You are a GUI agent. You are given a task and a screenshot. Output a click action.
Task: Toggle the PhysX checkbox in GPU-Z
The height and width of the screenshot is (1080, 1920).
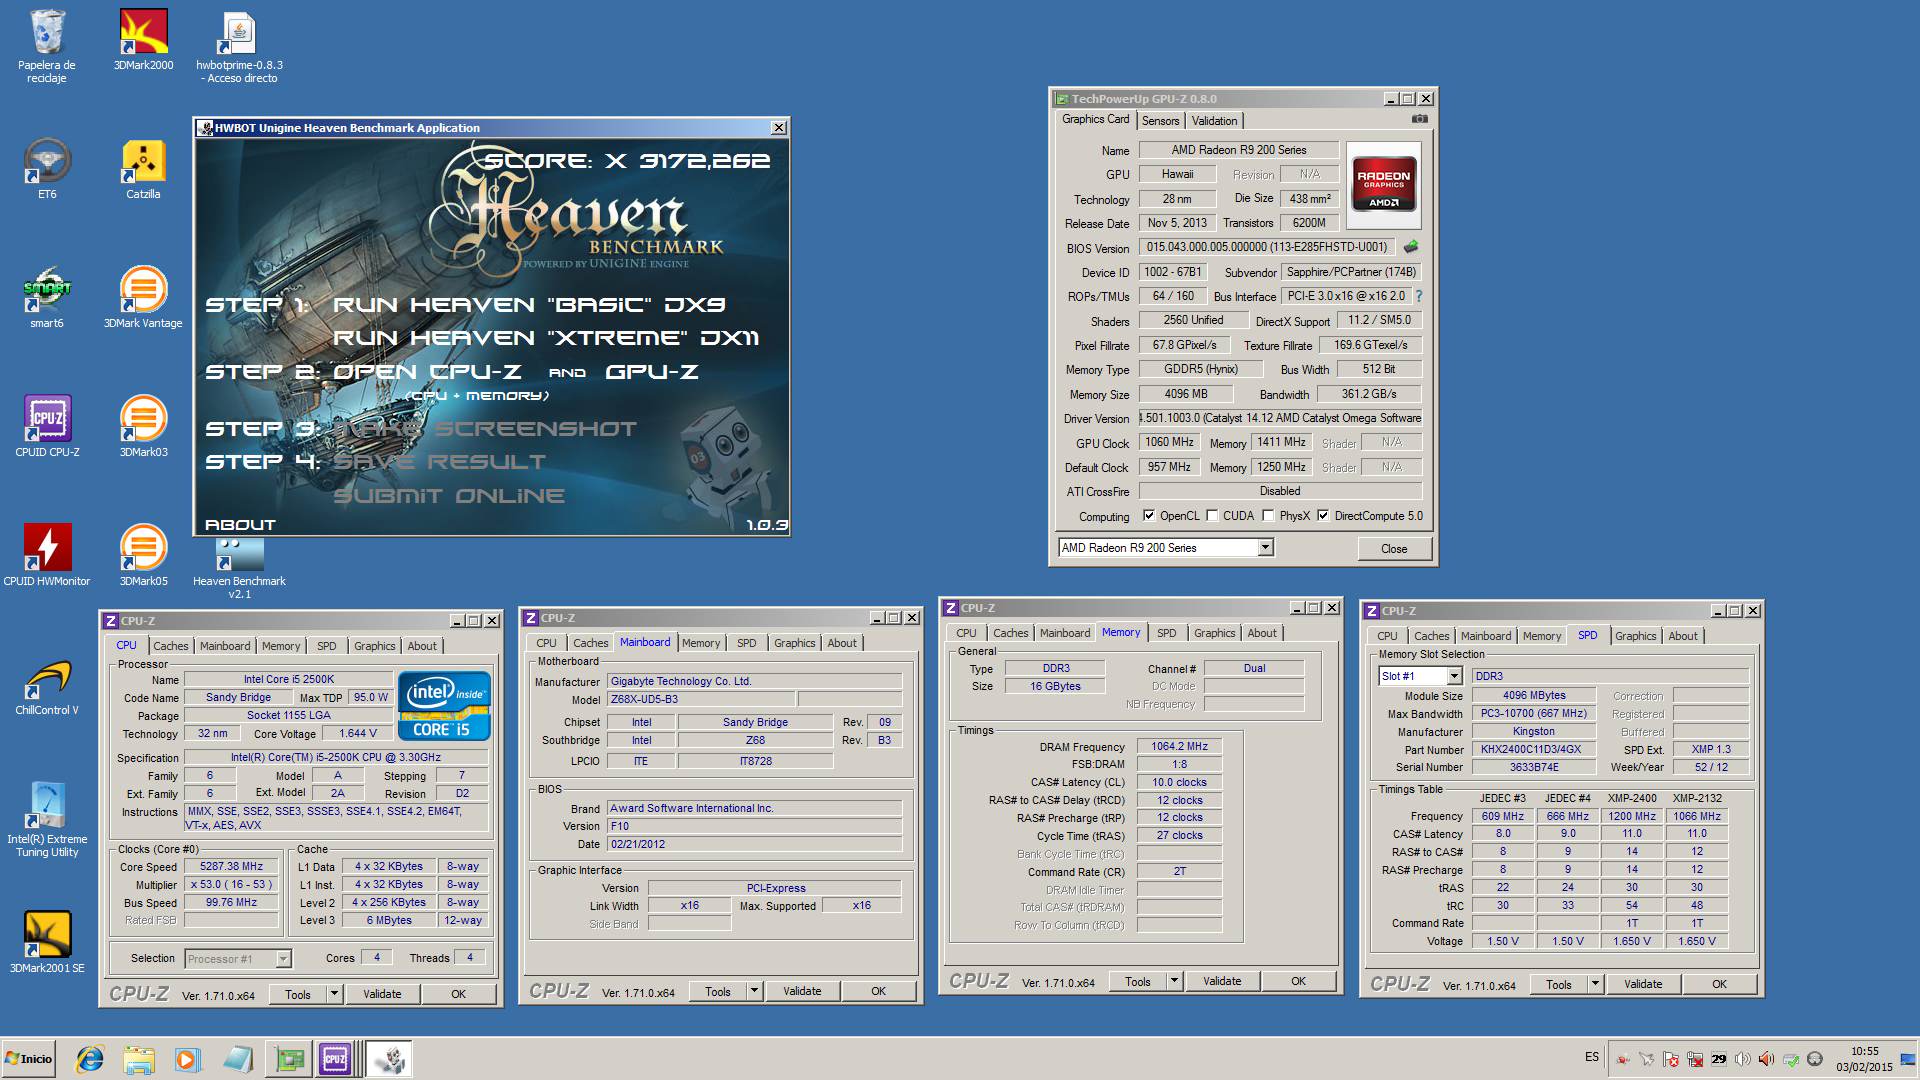click(1268, 516)
